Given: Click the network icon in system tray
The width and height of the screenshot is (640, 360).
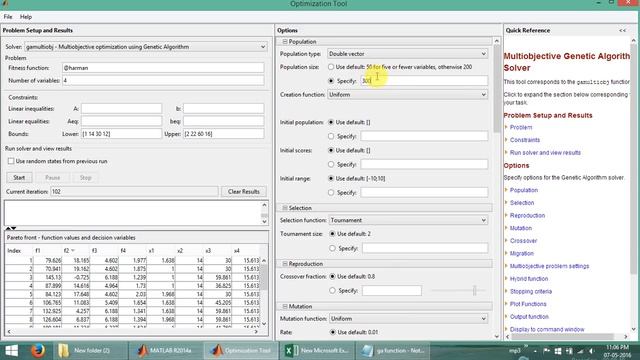Looking at the screenshot, I should click(580, 351).
